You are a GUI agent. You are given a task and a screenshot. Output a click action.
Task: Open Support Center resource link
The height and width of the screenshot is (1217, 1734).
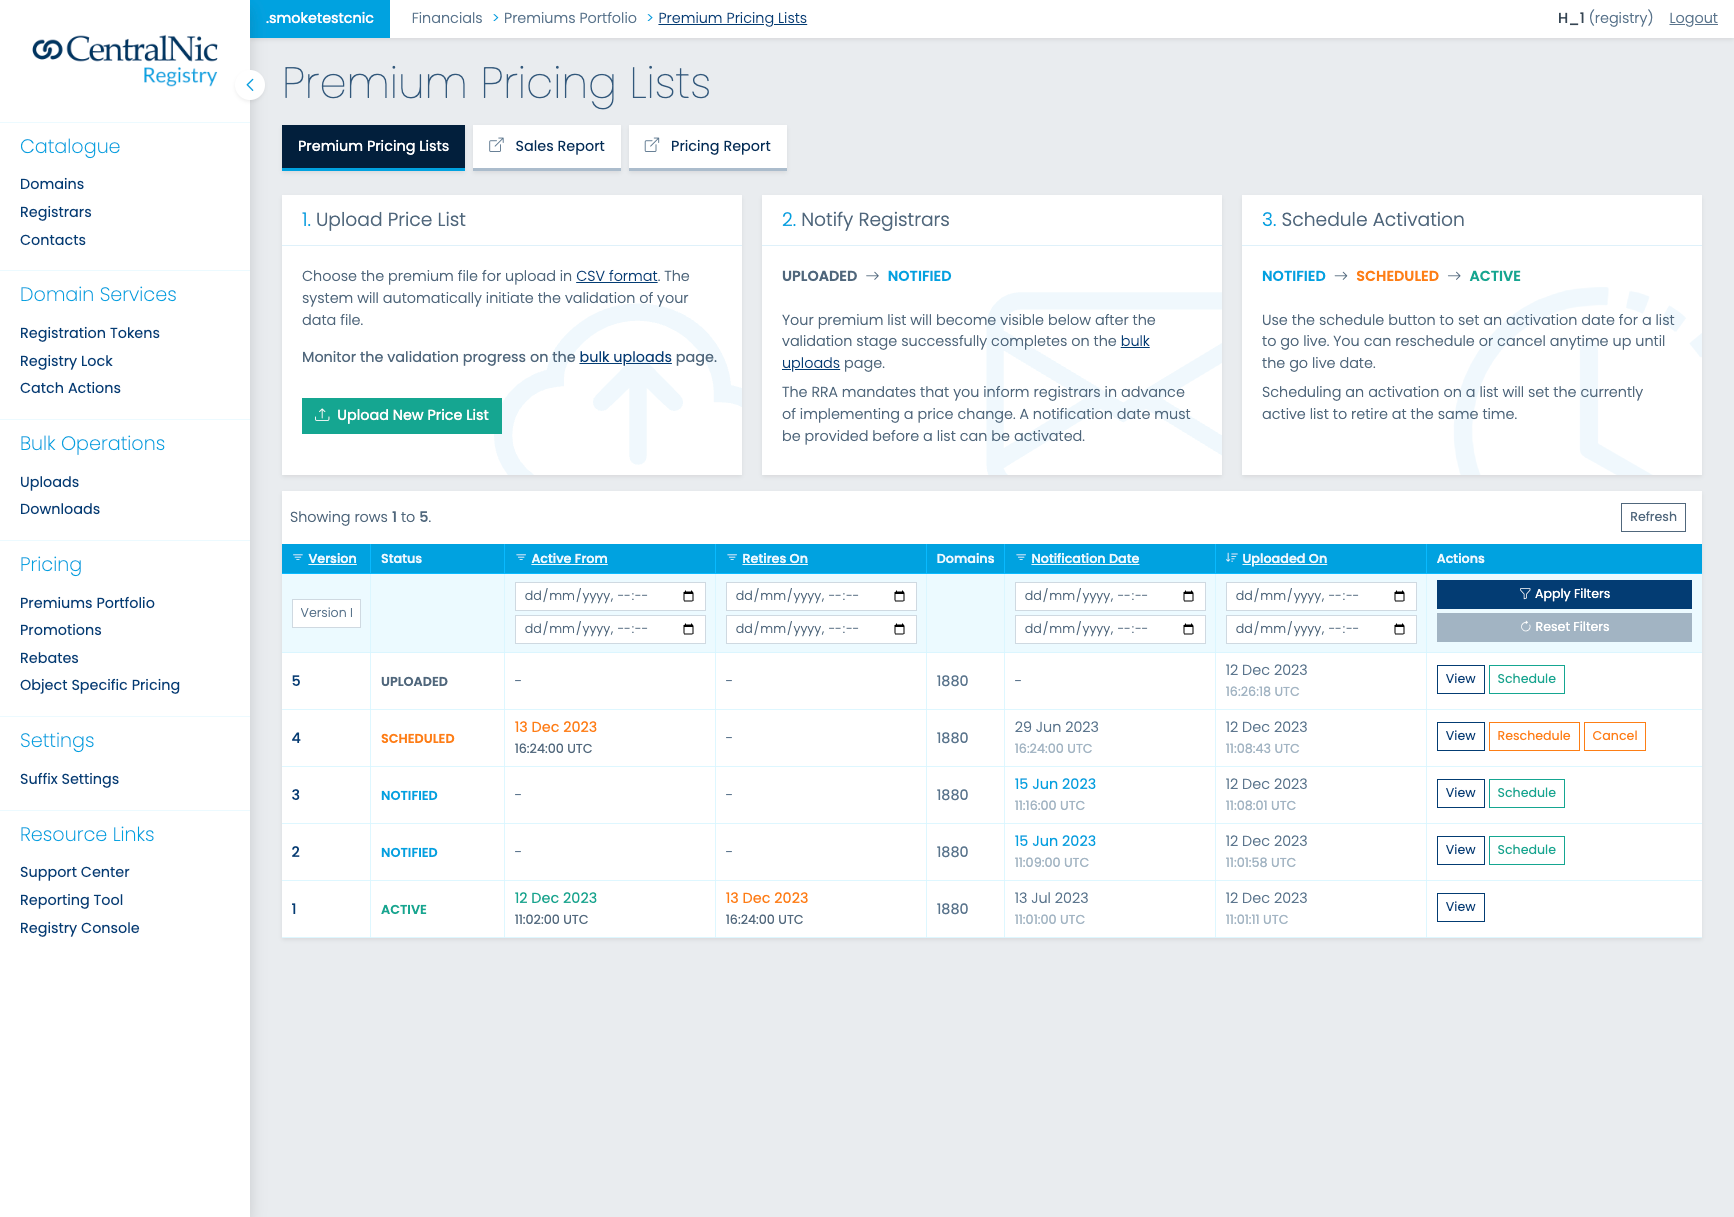75,872
